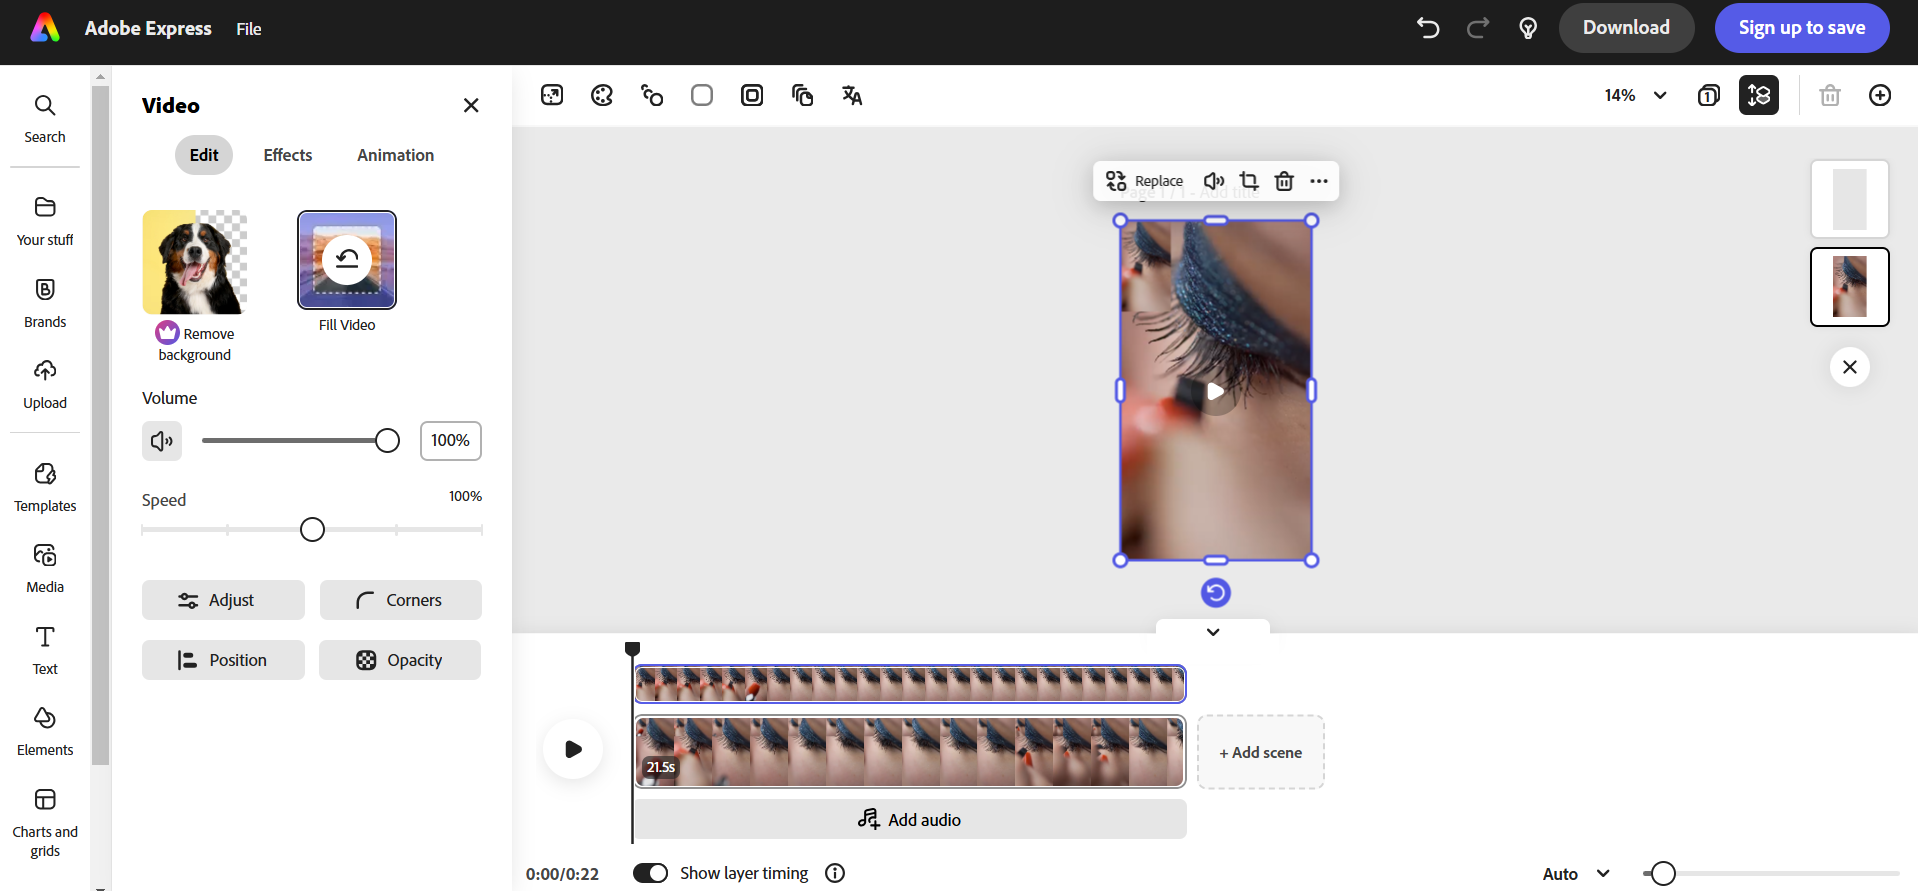Switch to the Effects tab
Image resolution: width=1918 pixels, height=891 pixels.
point(288,155)
